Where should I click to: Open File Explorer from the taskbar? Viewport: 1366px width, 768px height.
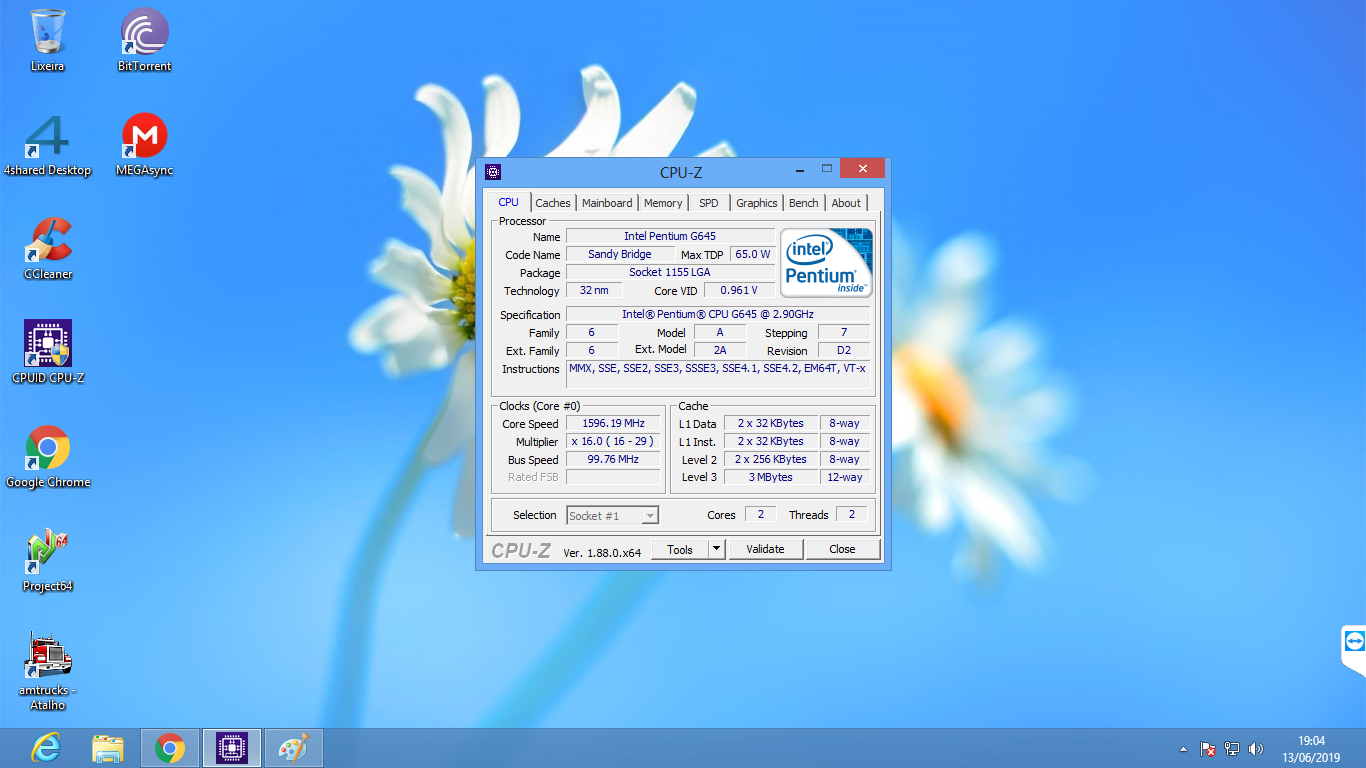pyautogui.click(x=108, y=748)
